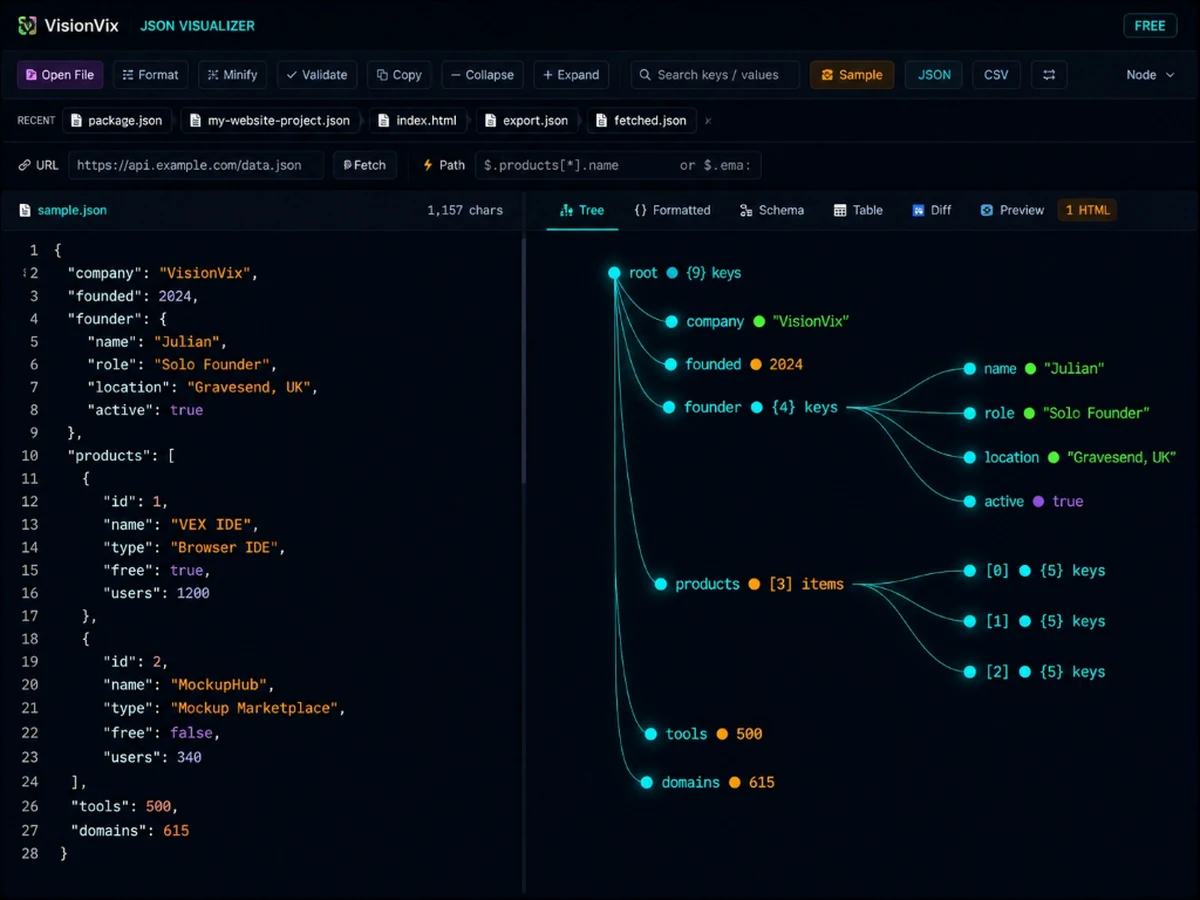Viewport: 1200px width, 900px height.
Task: Select the name "Julian" tree node
Action: tap(1033, 369)
